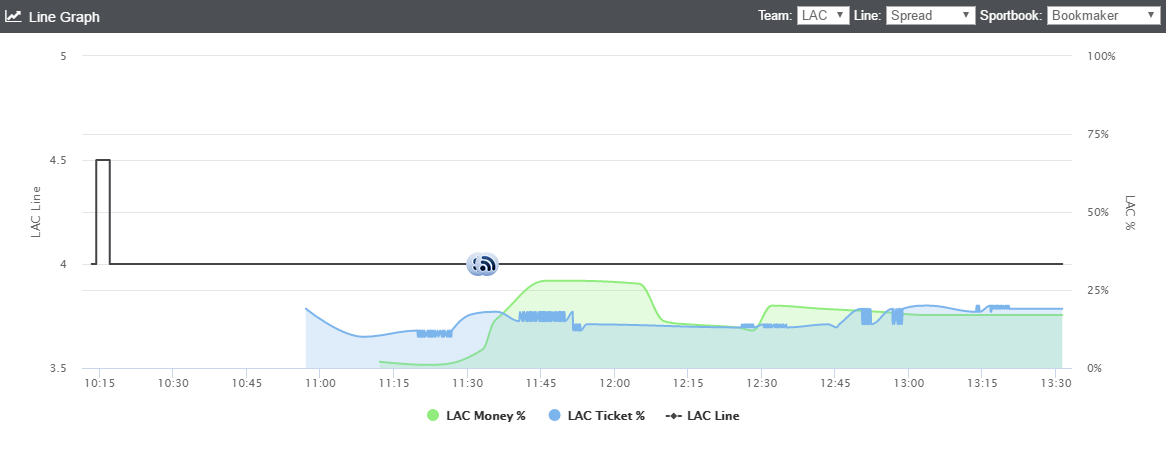Click the LAC % right axis title
Image resolution: width=1166 pixels, height=457 pixels.
point(1130,213)
